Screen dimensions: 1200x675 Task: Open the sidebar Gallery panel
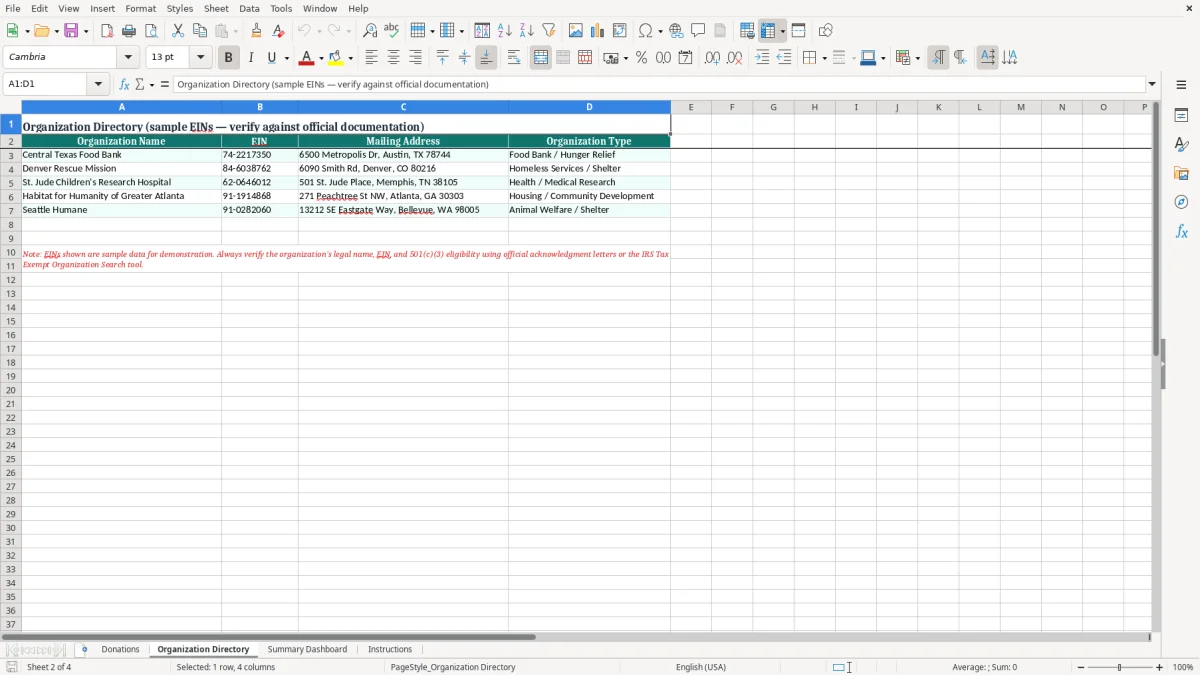[x=1181, y=173]
